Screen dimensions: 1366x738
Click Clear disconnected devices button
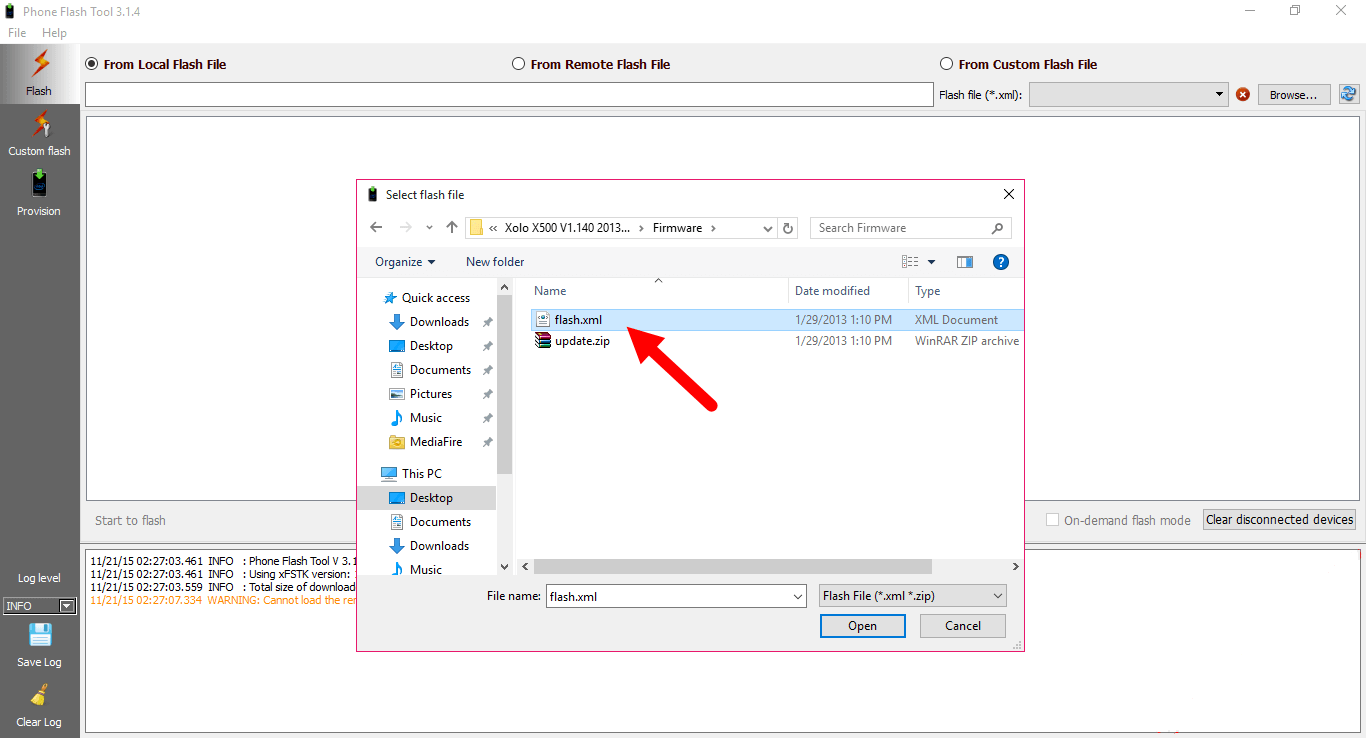pyautogui.click(x=1280, y=520)
